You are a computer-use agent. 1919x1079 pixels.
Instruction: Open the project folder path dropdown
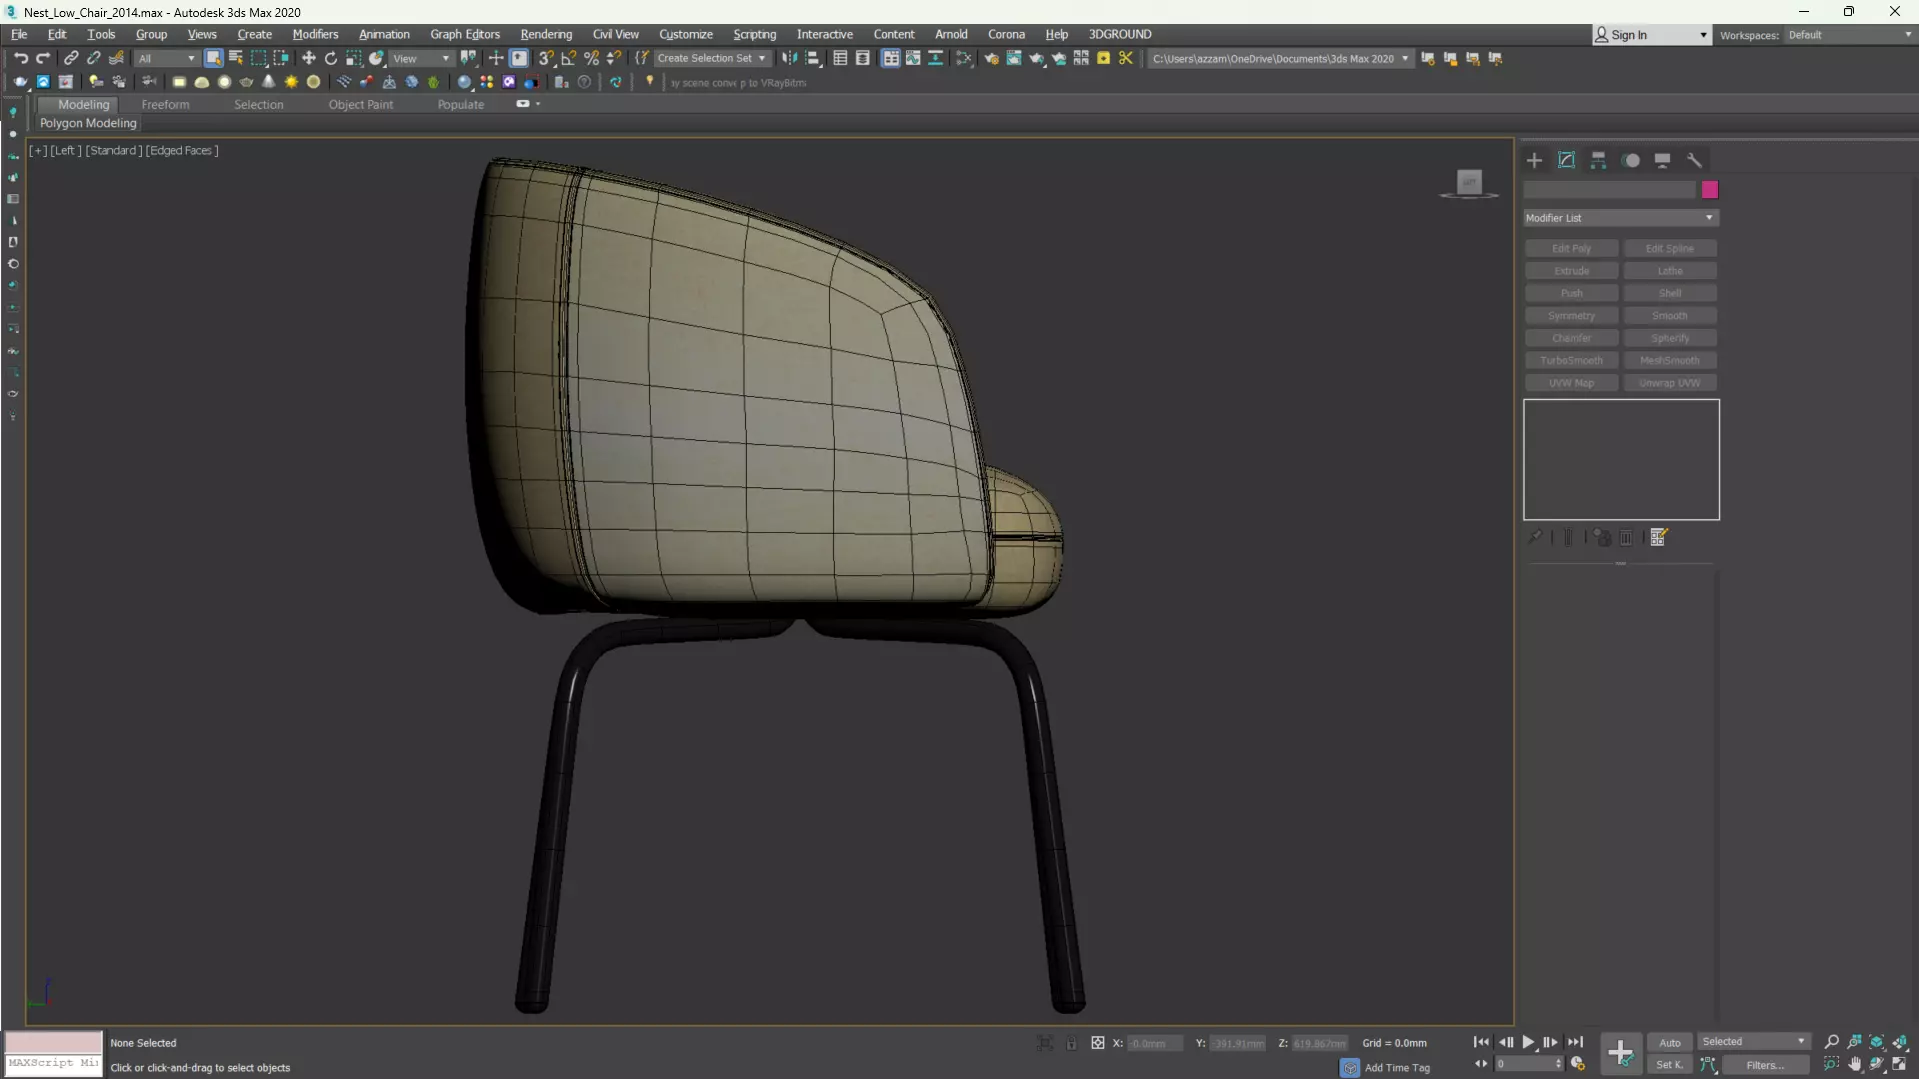click(x=1405, y=58)
